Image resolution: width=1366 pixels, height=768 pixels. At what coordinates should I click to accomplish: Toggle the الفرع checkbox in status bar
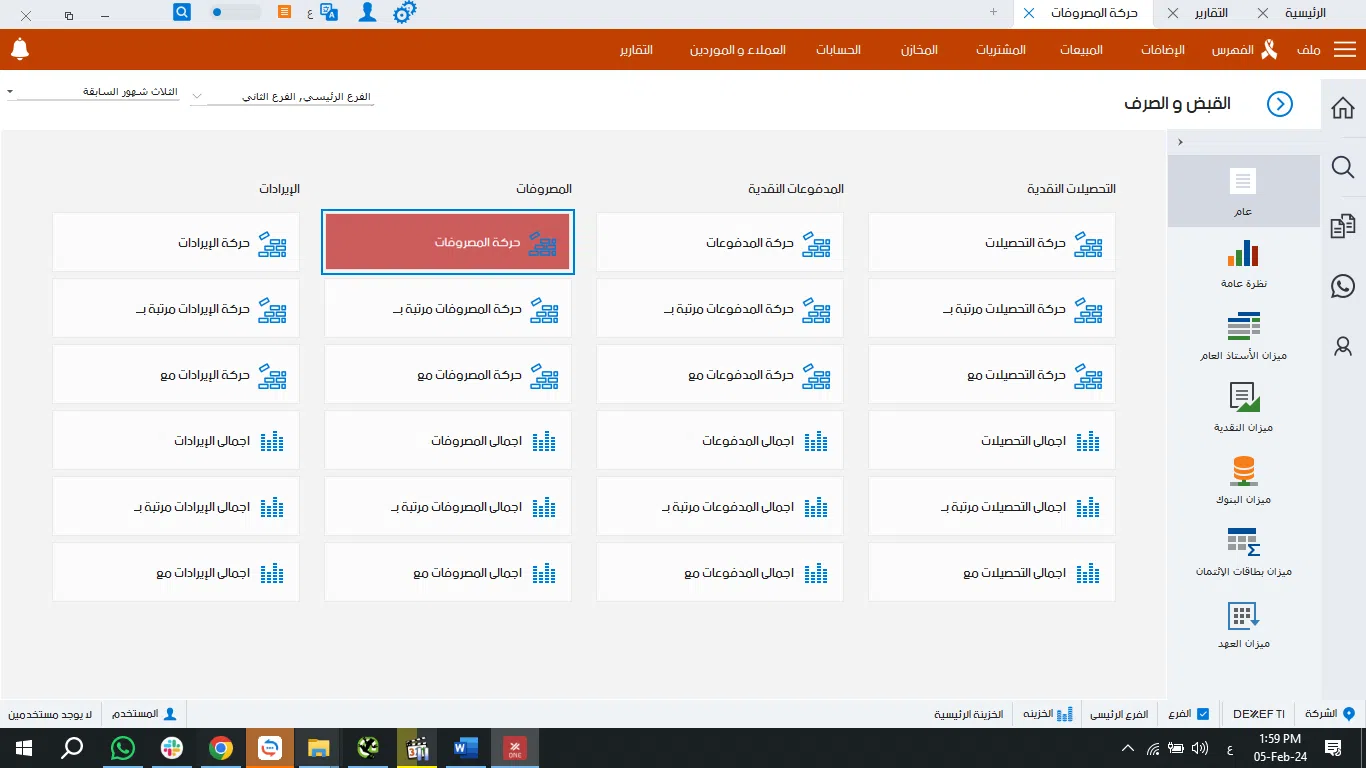click(1203, 714)
